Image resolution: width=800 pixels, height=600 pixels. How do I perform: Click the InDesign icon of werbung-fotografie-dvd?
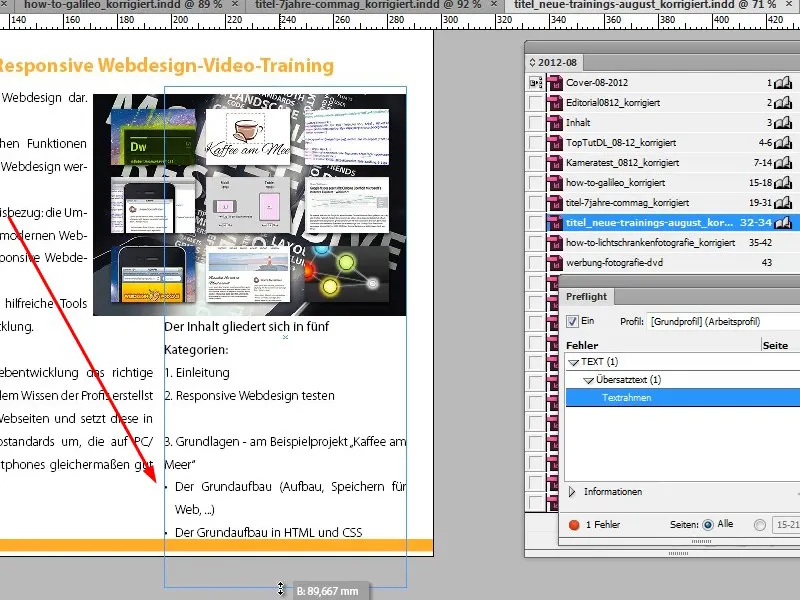pos(555,263)
